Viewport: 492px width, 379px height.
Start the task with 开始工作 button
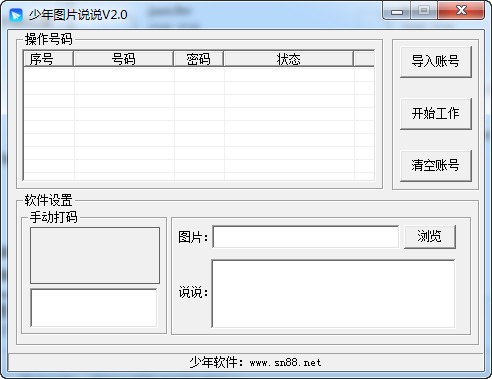pos(436,114)
